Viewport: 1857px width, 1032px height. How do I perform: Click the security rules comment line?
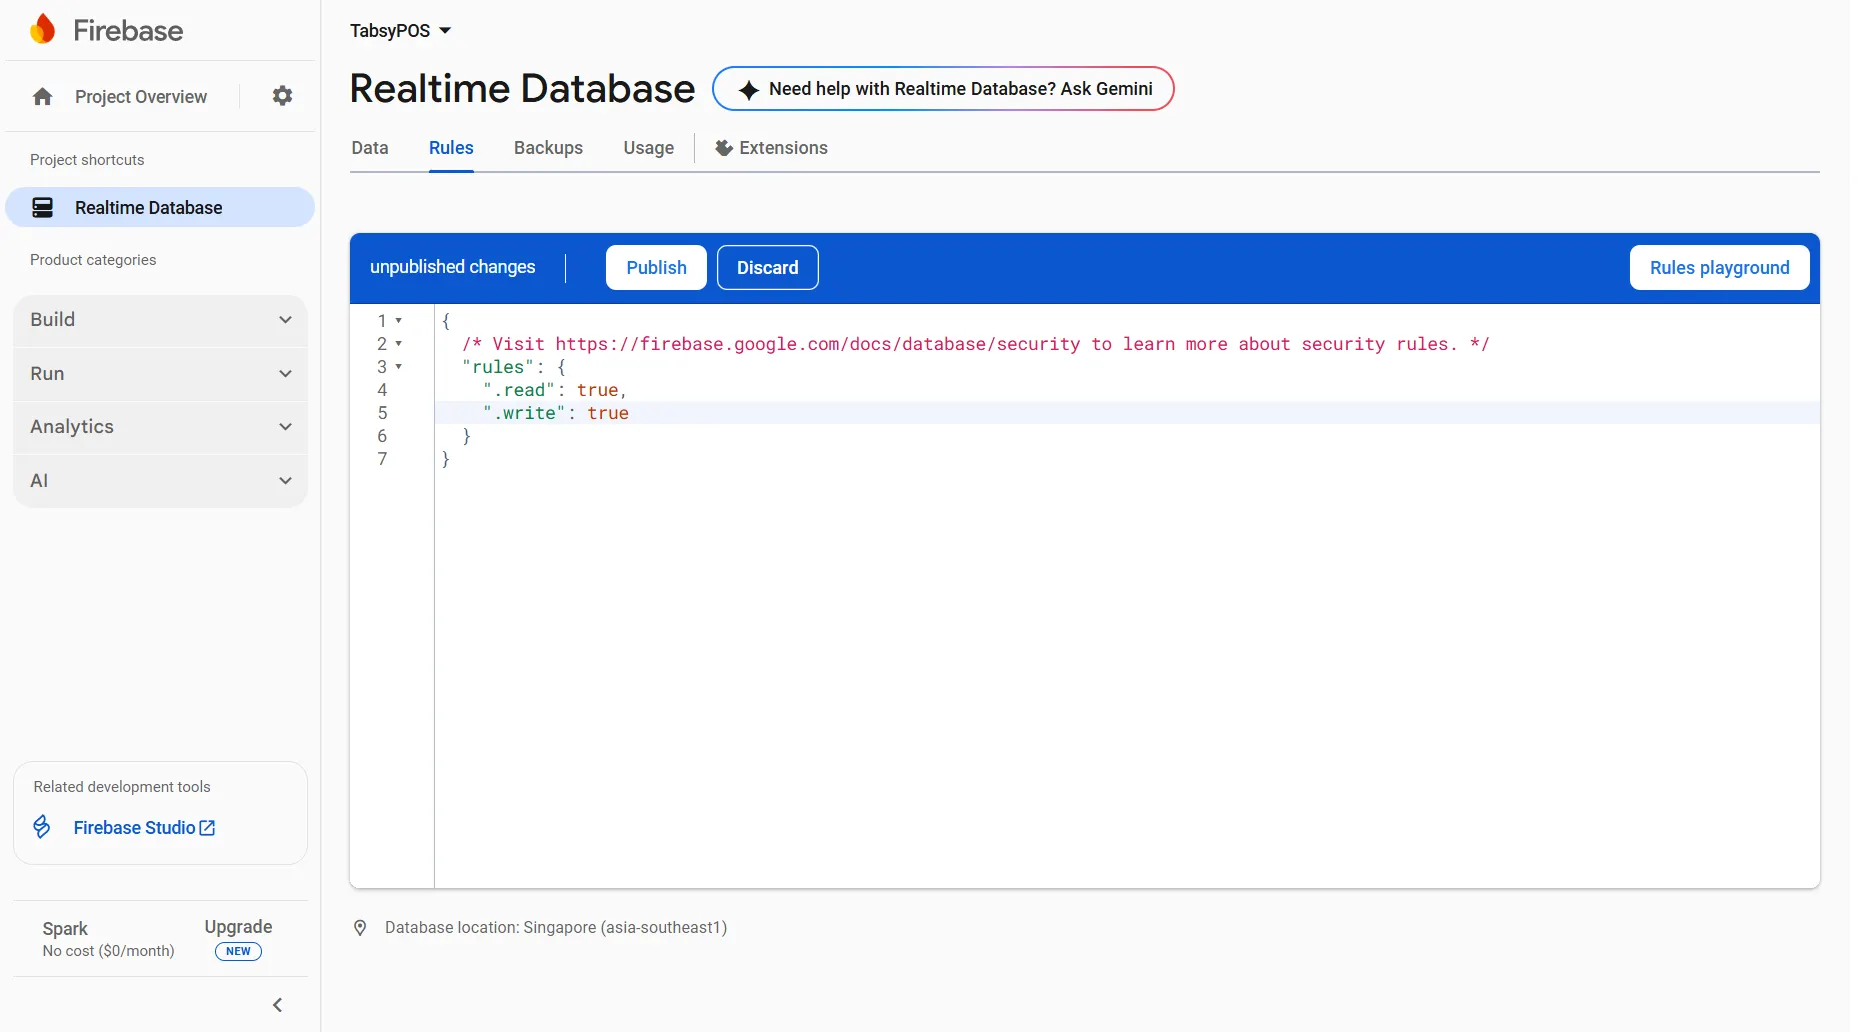(x=975, y=344)
